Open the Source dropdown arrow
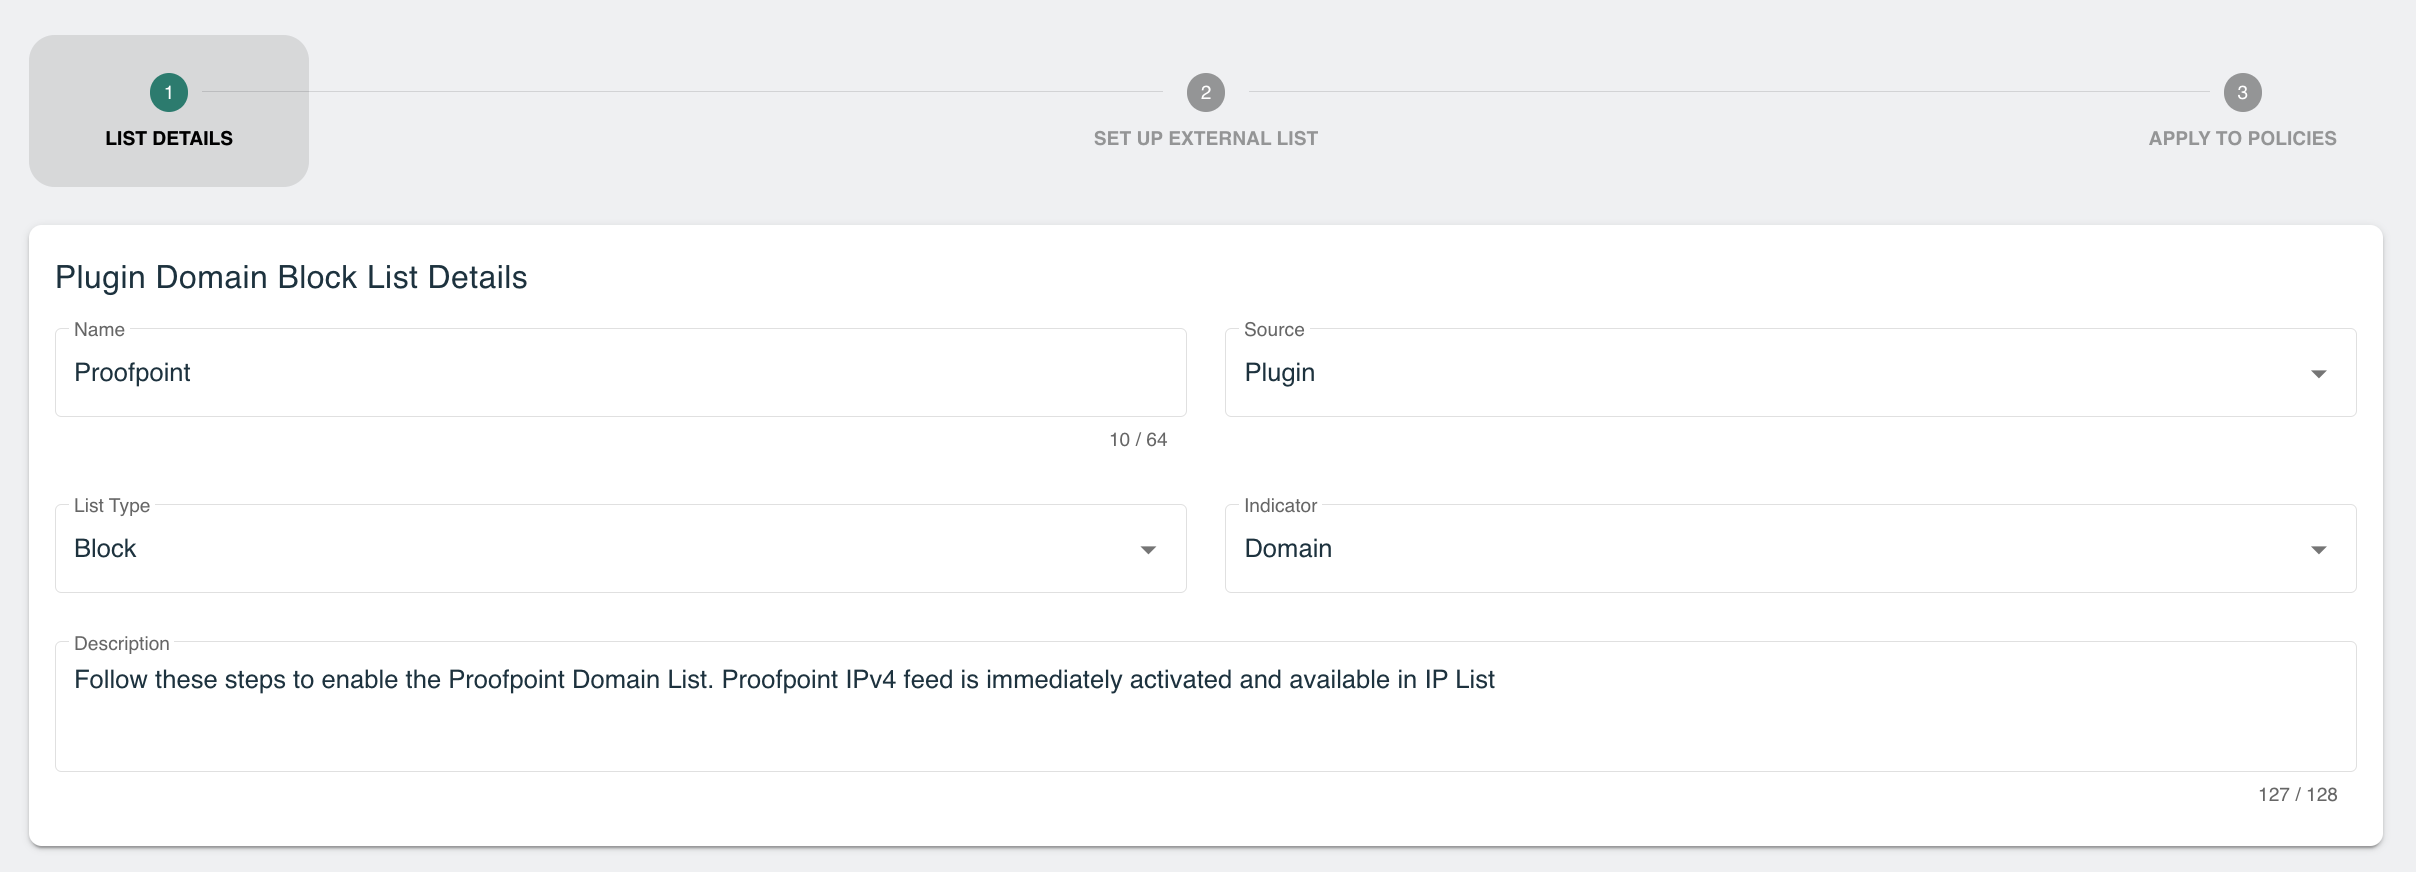The width and height of the screenshot is (2416, 872). point(2318,374)
